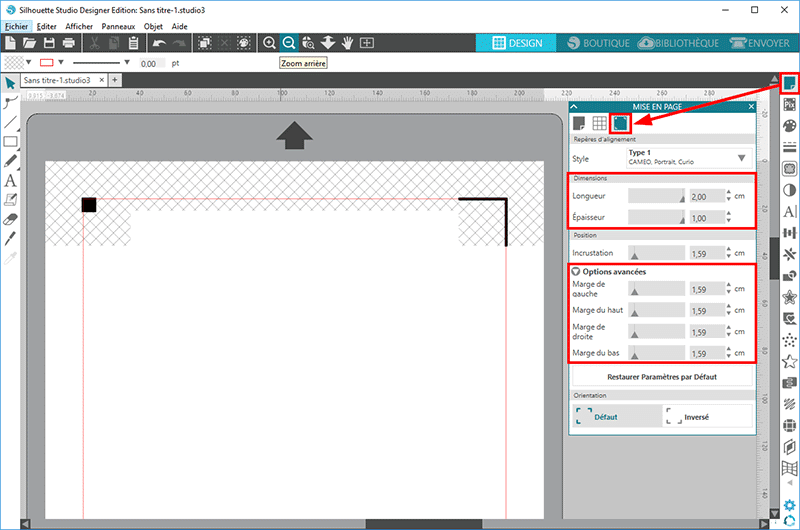This screenshot has width=800, height=530.
Task: Click the Save disk icon
Action: (x=48, y=43)
